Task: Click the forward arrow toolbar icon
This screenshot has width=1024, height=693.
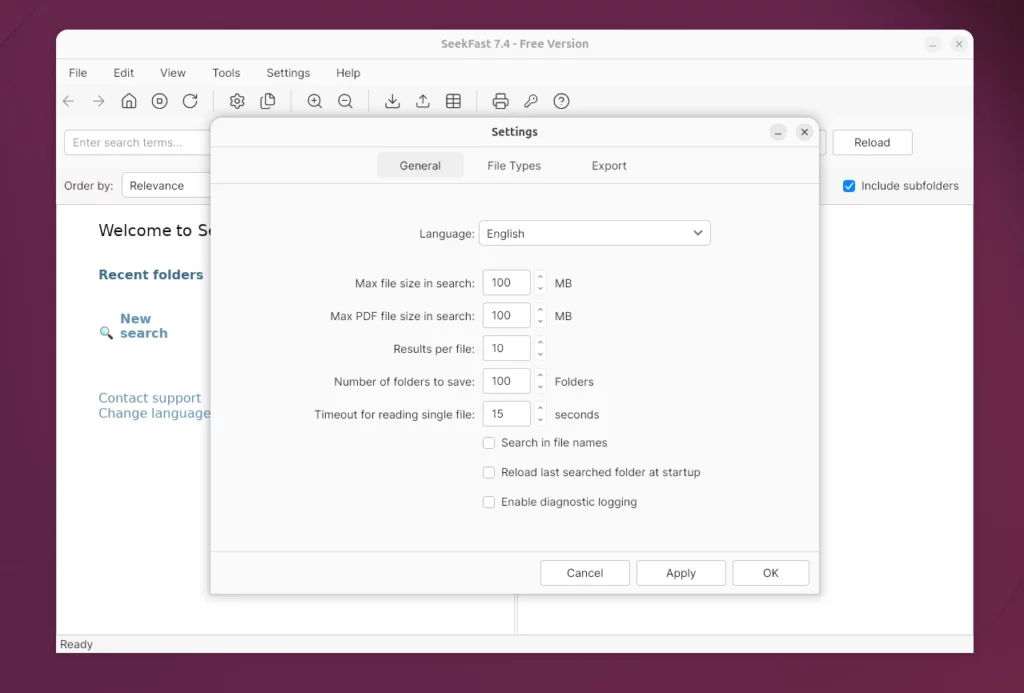Action: coord(99,101)
